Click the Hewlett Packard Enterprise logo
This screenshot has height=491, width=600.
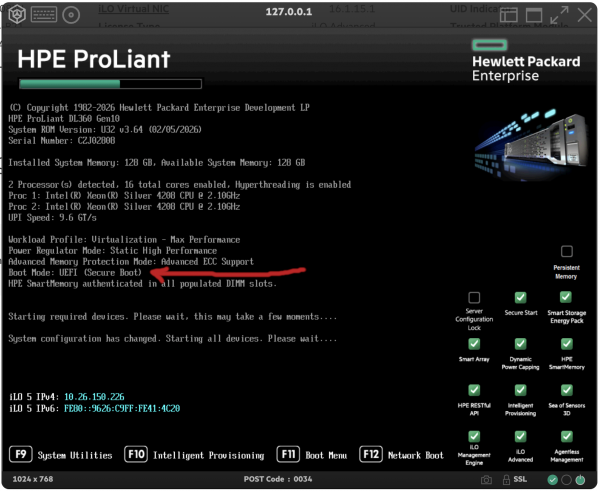(x=526, y=61)
